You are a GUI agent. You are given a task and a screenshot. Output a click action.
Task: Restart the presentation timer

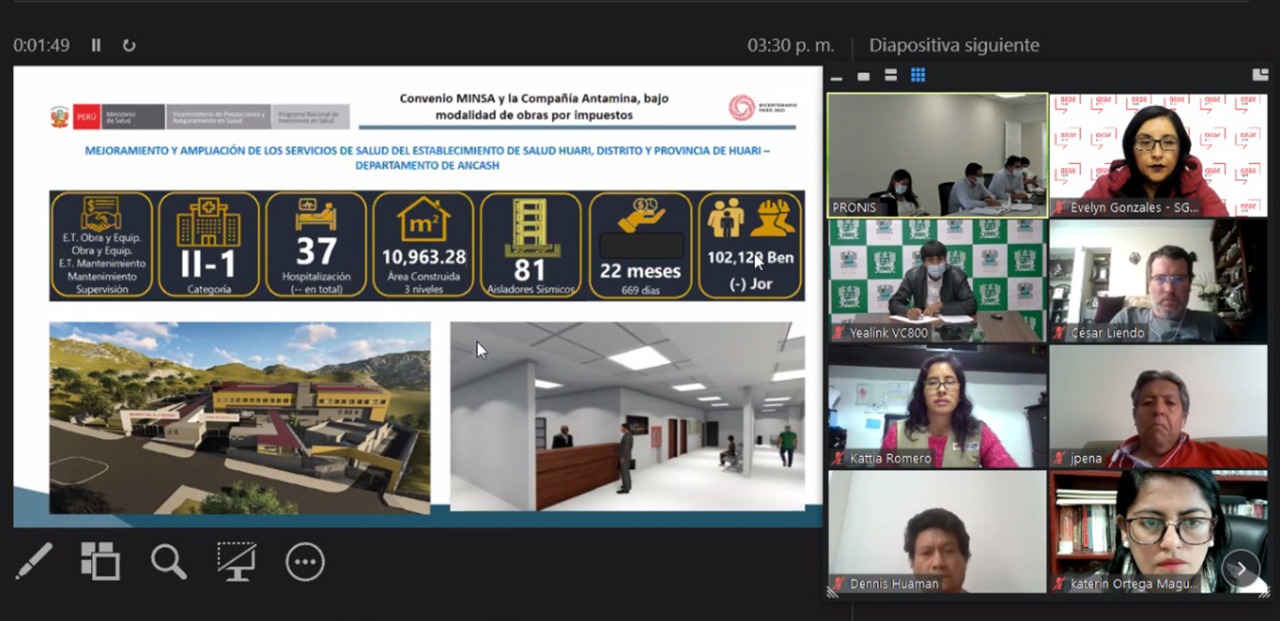click(x=129, y=45)
